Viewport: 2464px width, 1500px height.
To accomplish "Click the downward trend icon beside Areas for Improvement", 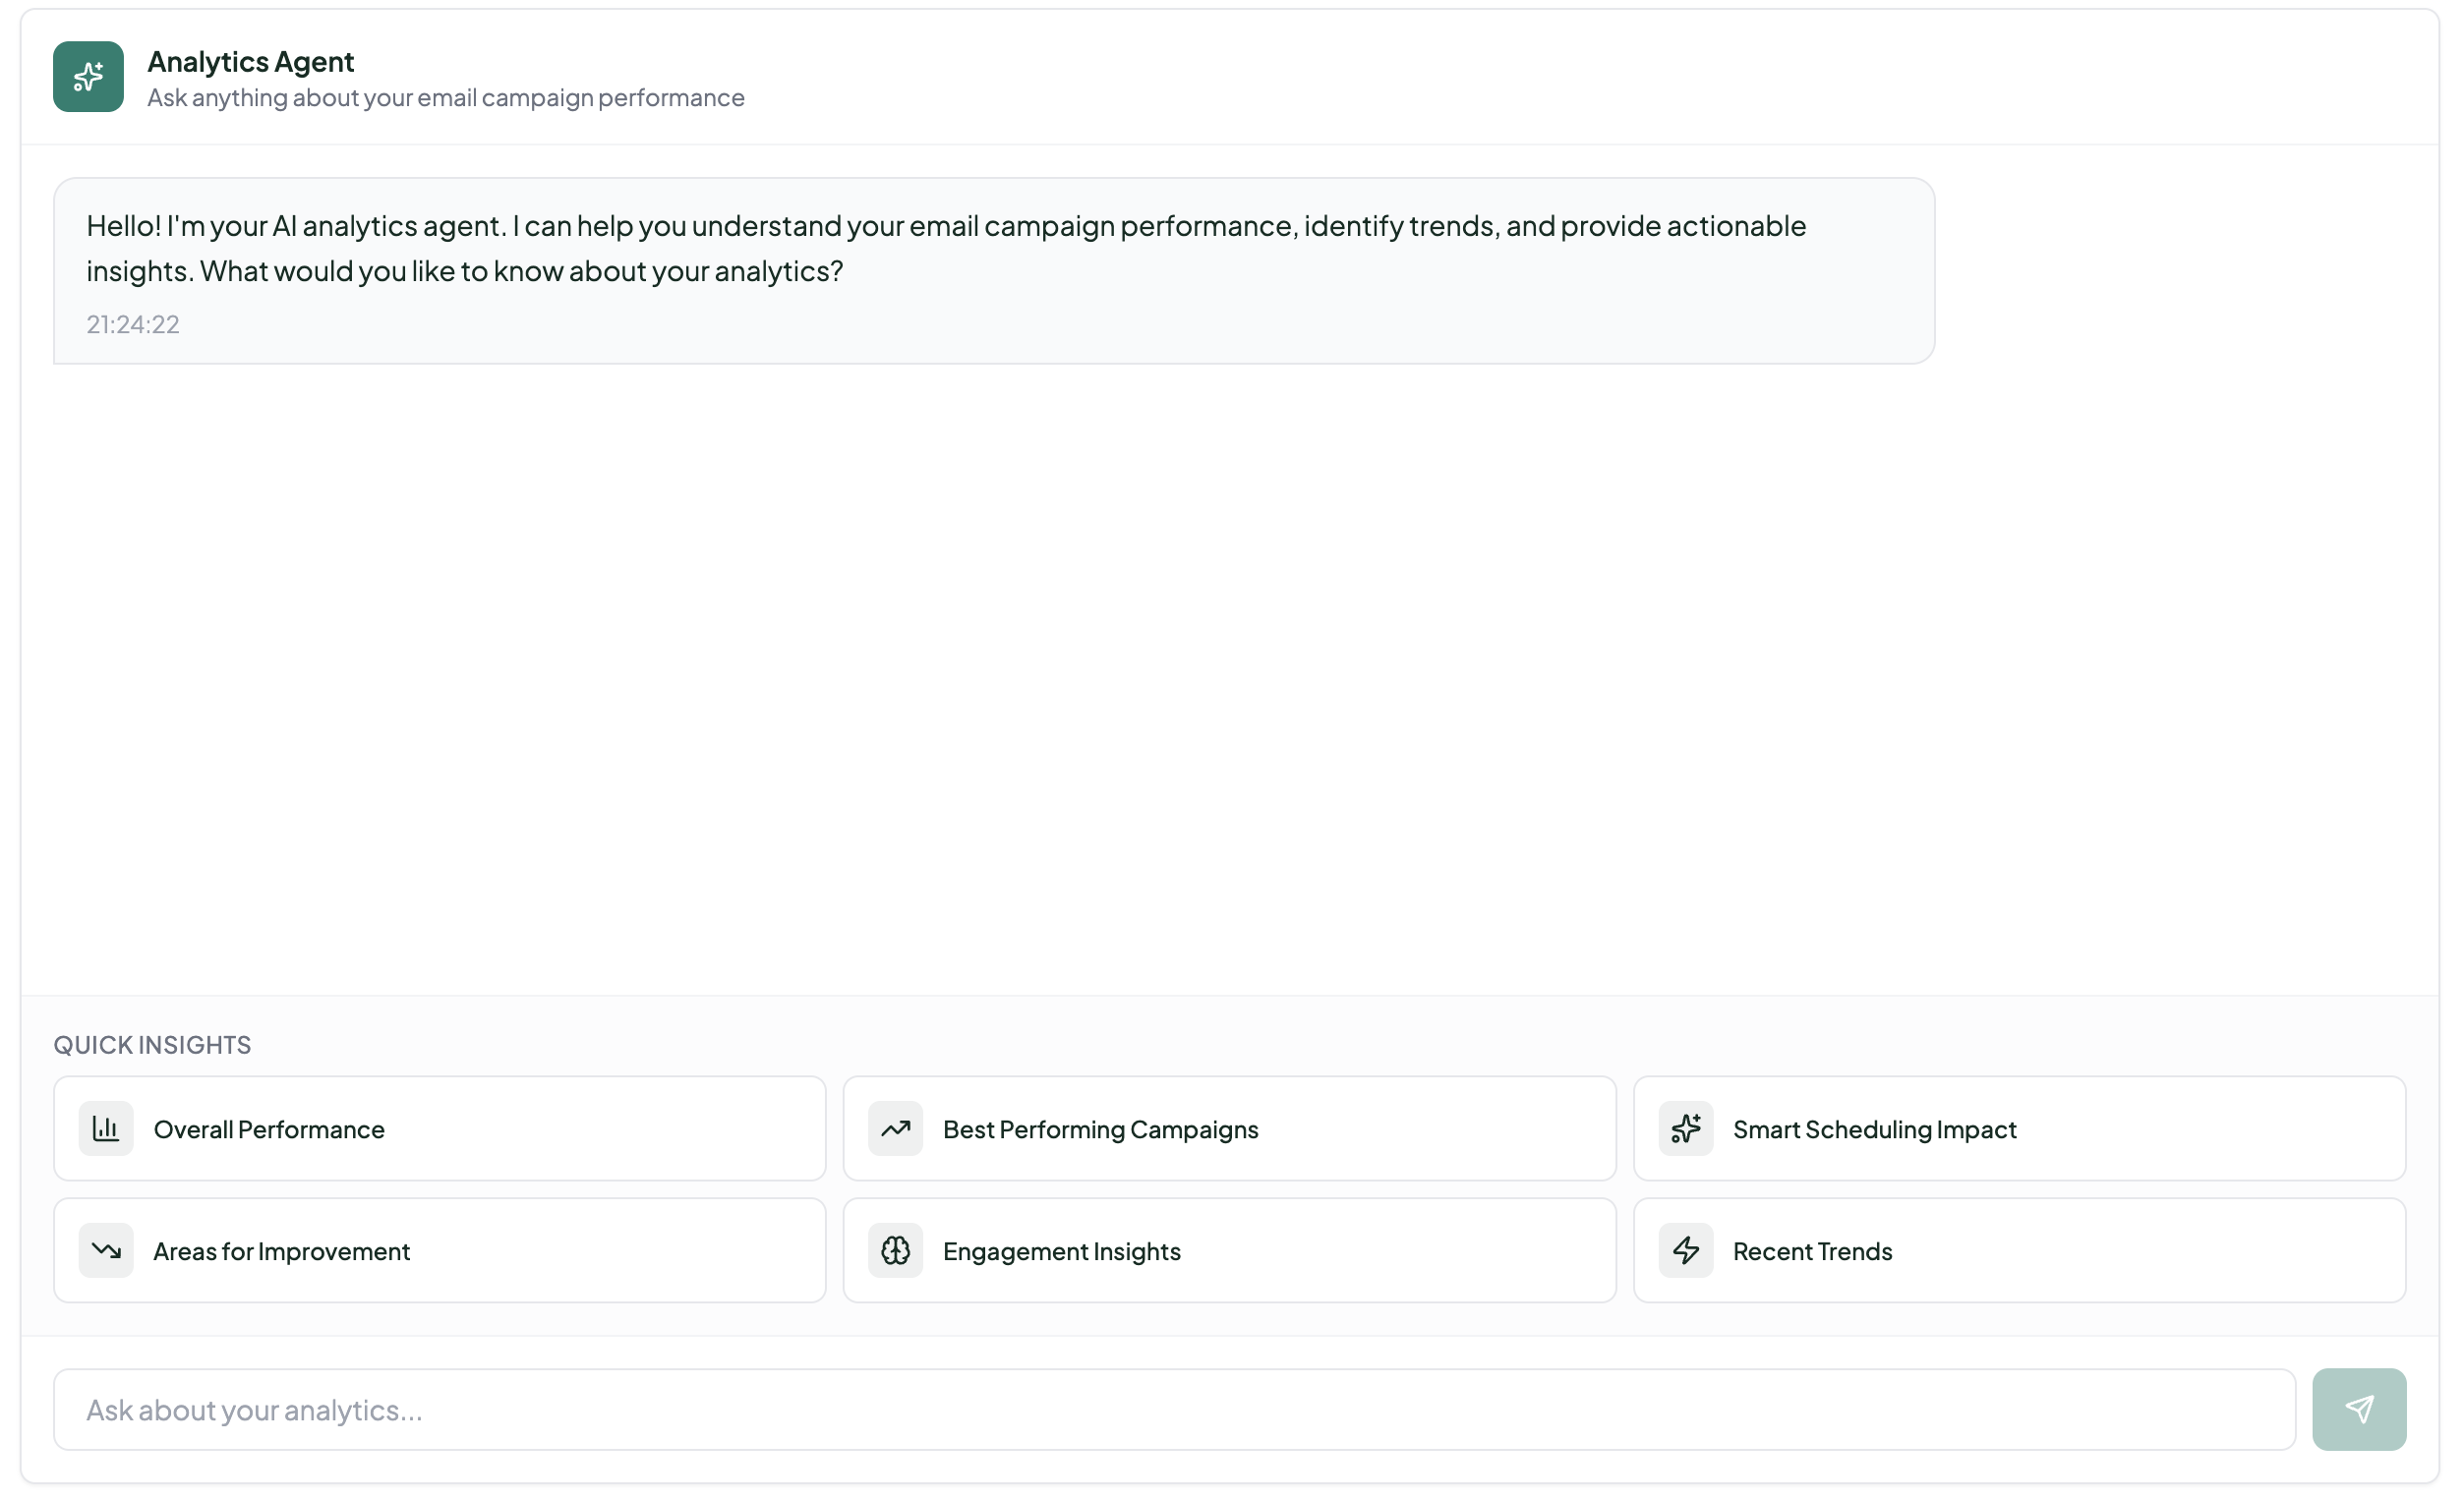I will 106,1251.
